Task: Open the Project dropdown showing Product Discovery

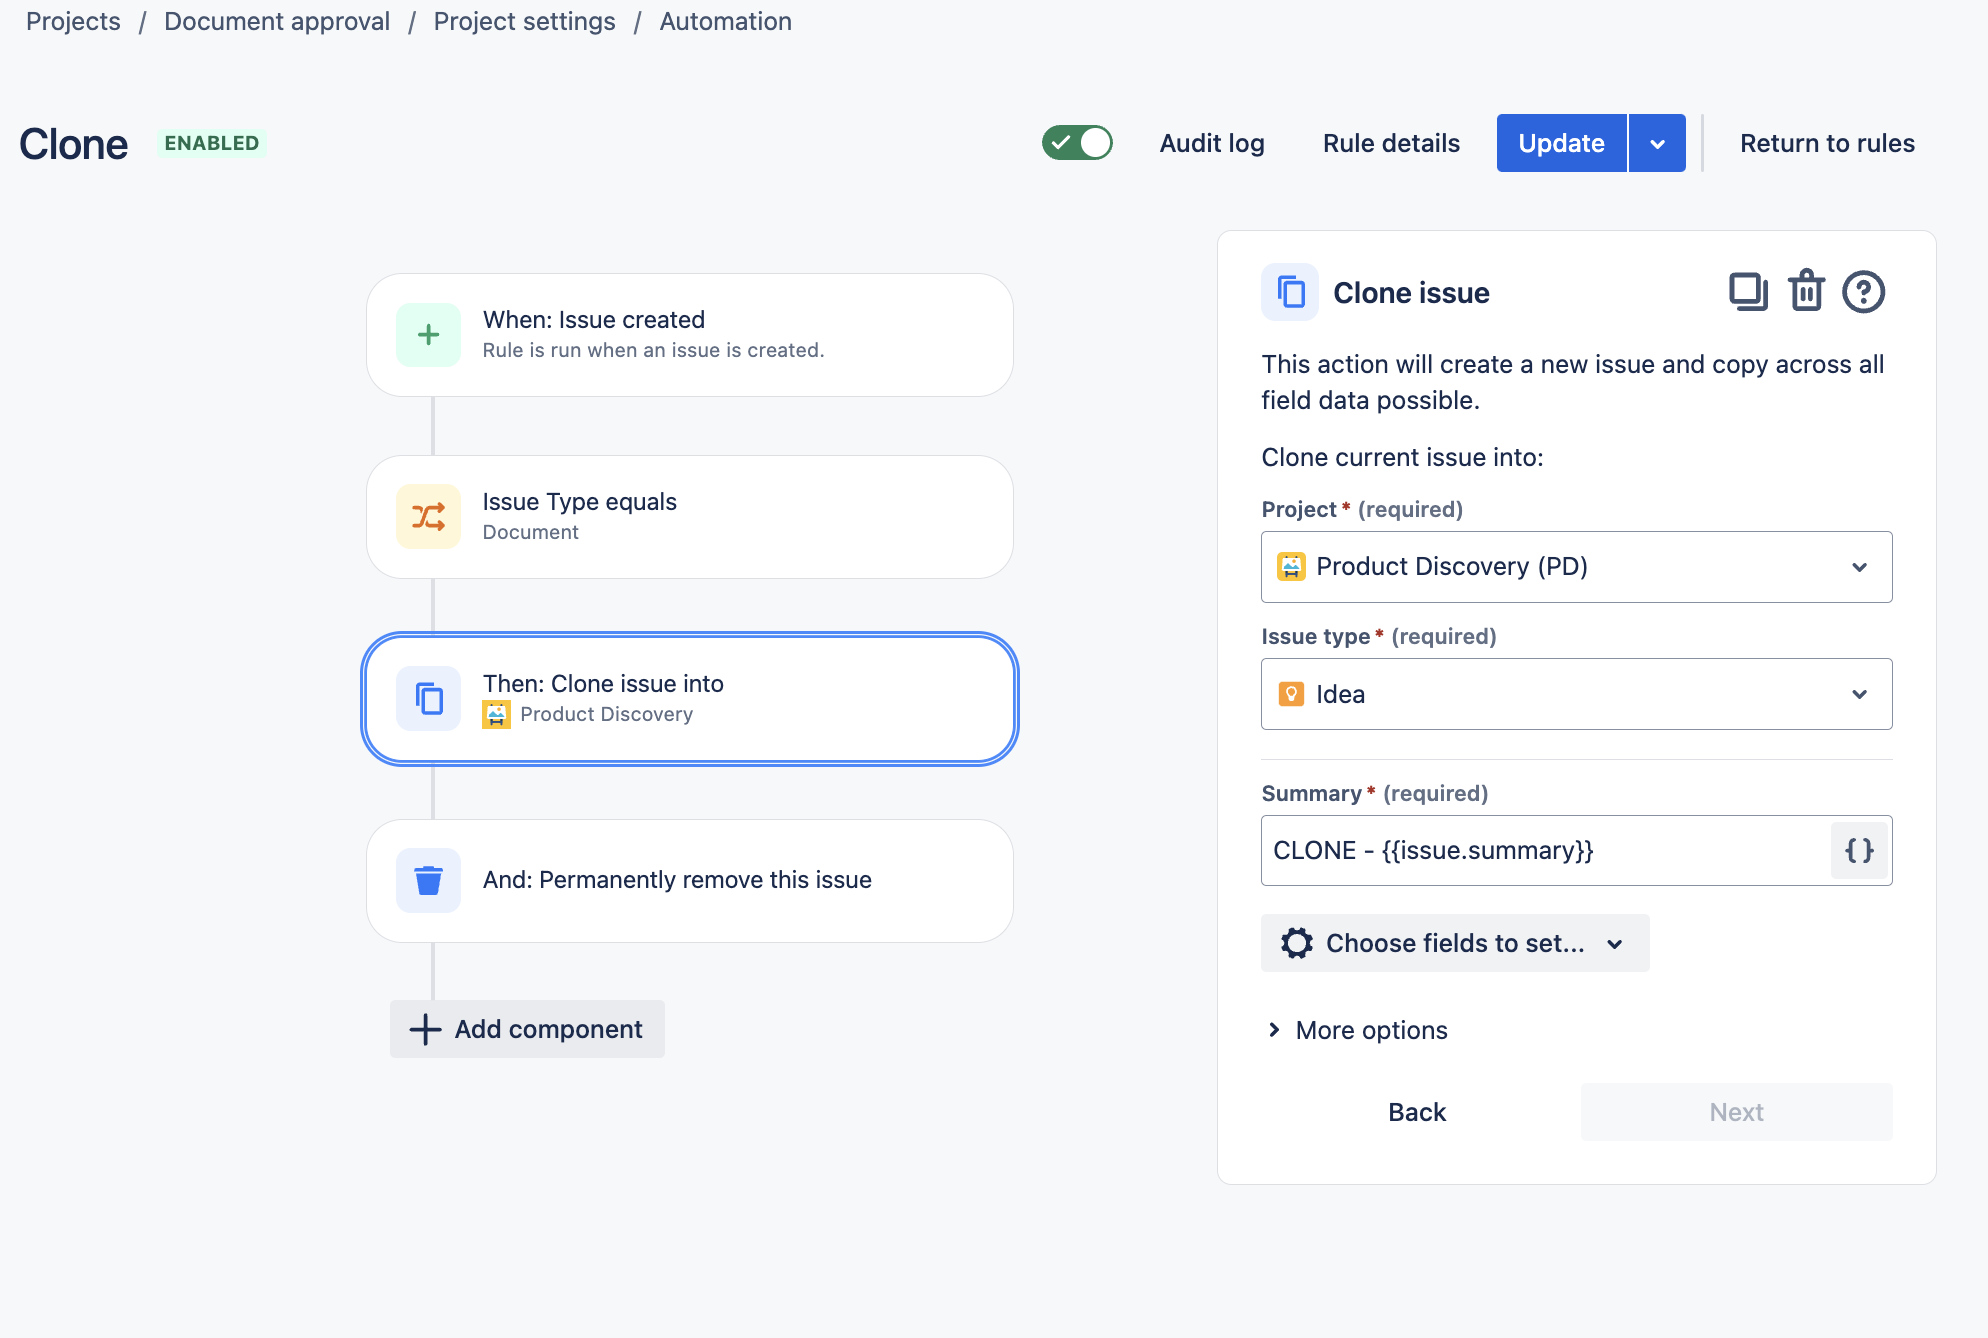Action: [1576, 567]
